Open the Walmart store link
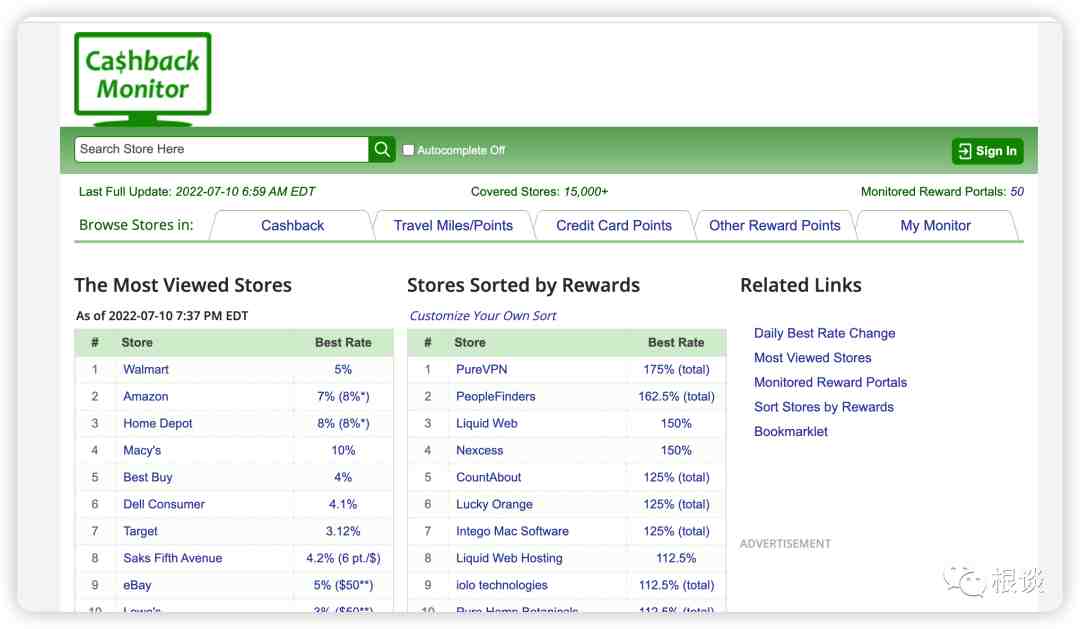Image resolution: width=1080 pixels, height=629 pixels. point(146,369)
